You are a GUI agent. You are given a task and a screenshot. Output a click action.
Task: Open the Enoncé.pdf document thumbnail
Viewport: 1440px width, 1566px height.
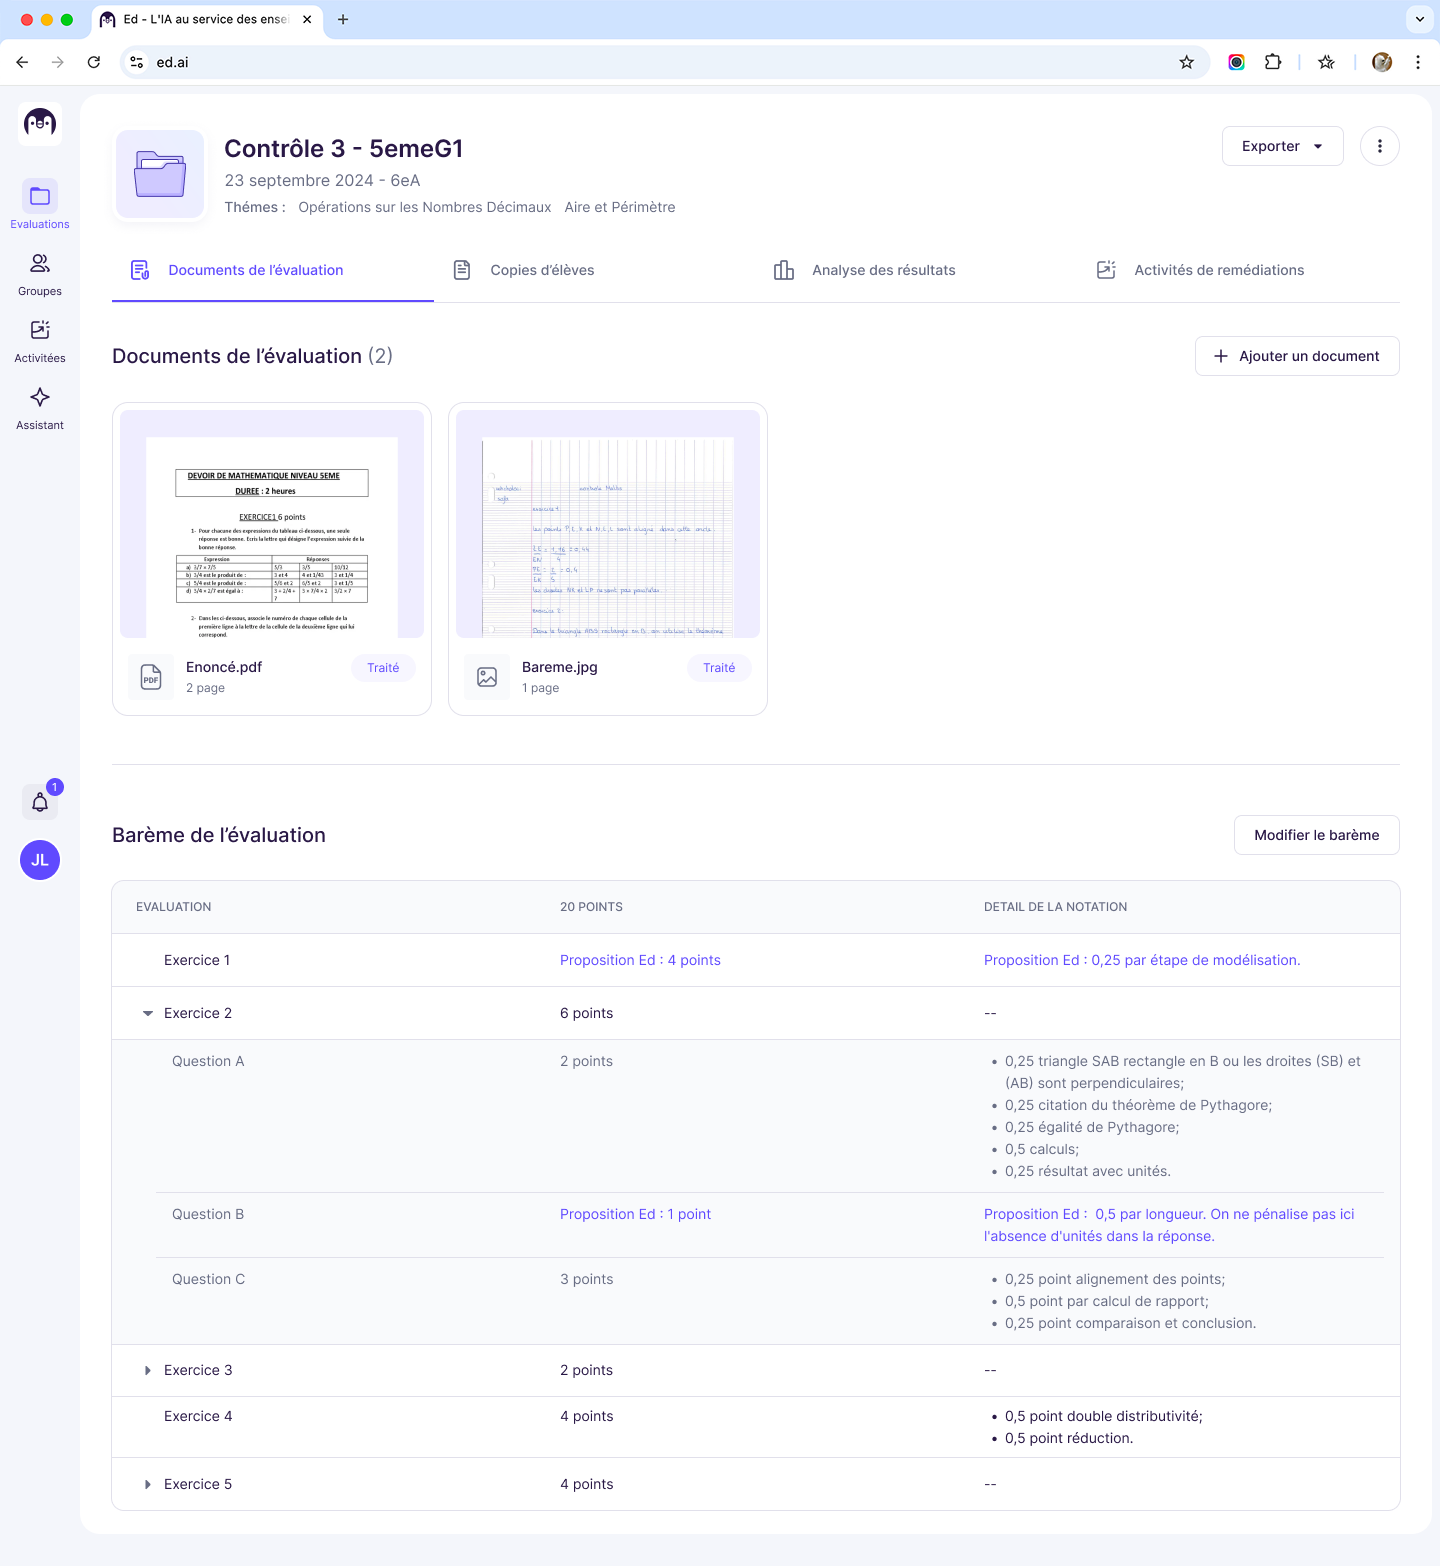click(272, 524)
